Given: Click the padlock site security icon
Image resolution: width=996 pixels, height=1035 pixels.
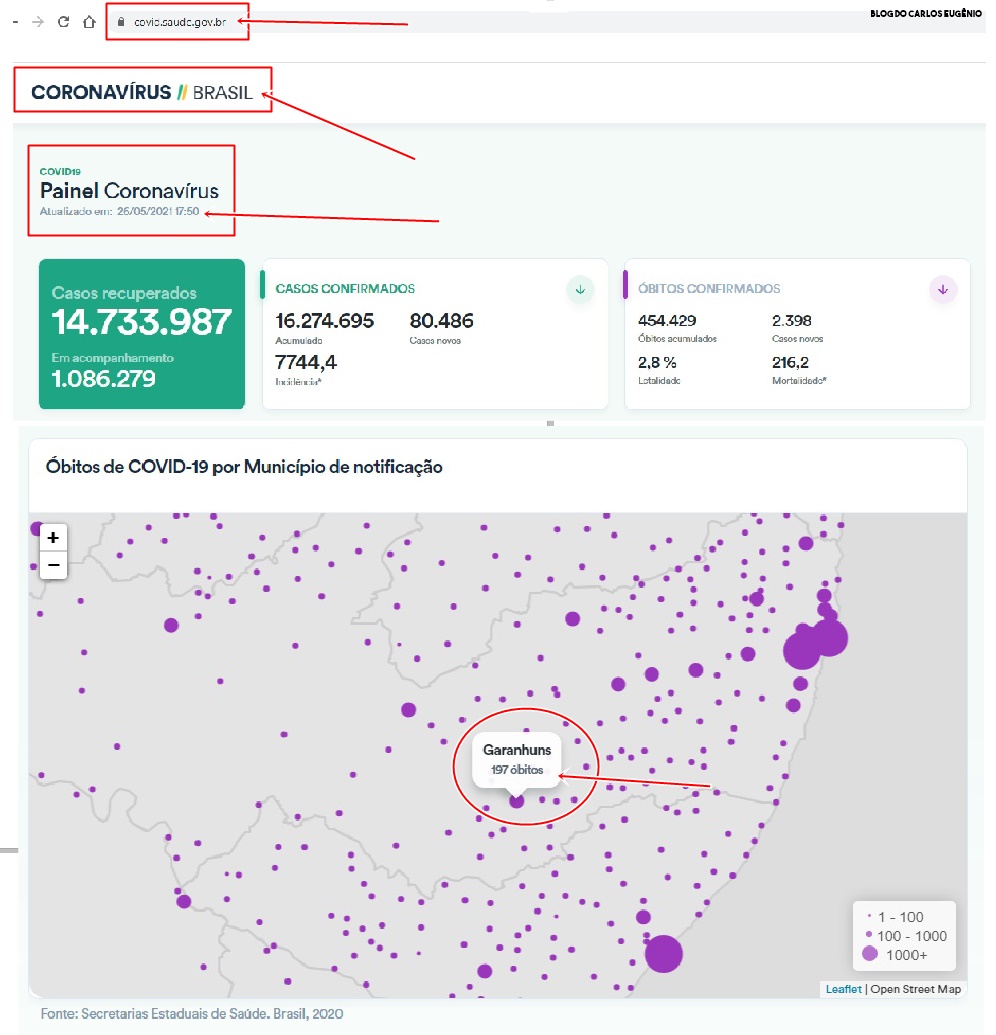Looking at the screenshot, I should click(x=121, y=21).
